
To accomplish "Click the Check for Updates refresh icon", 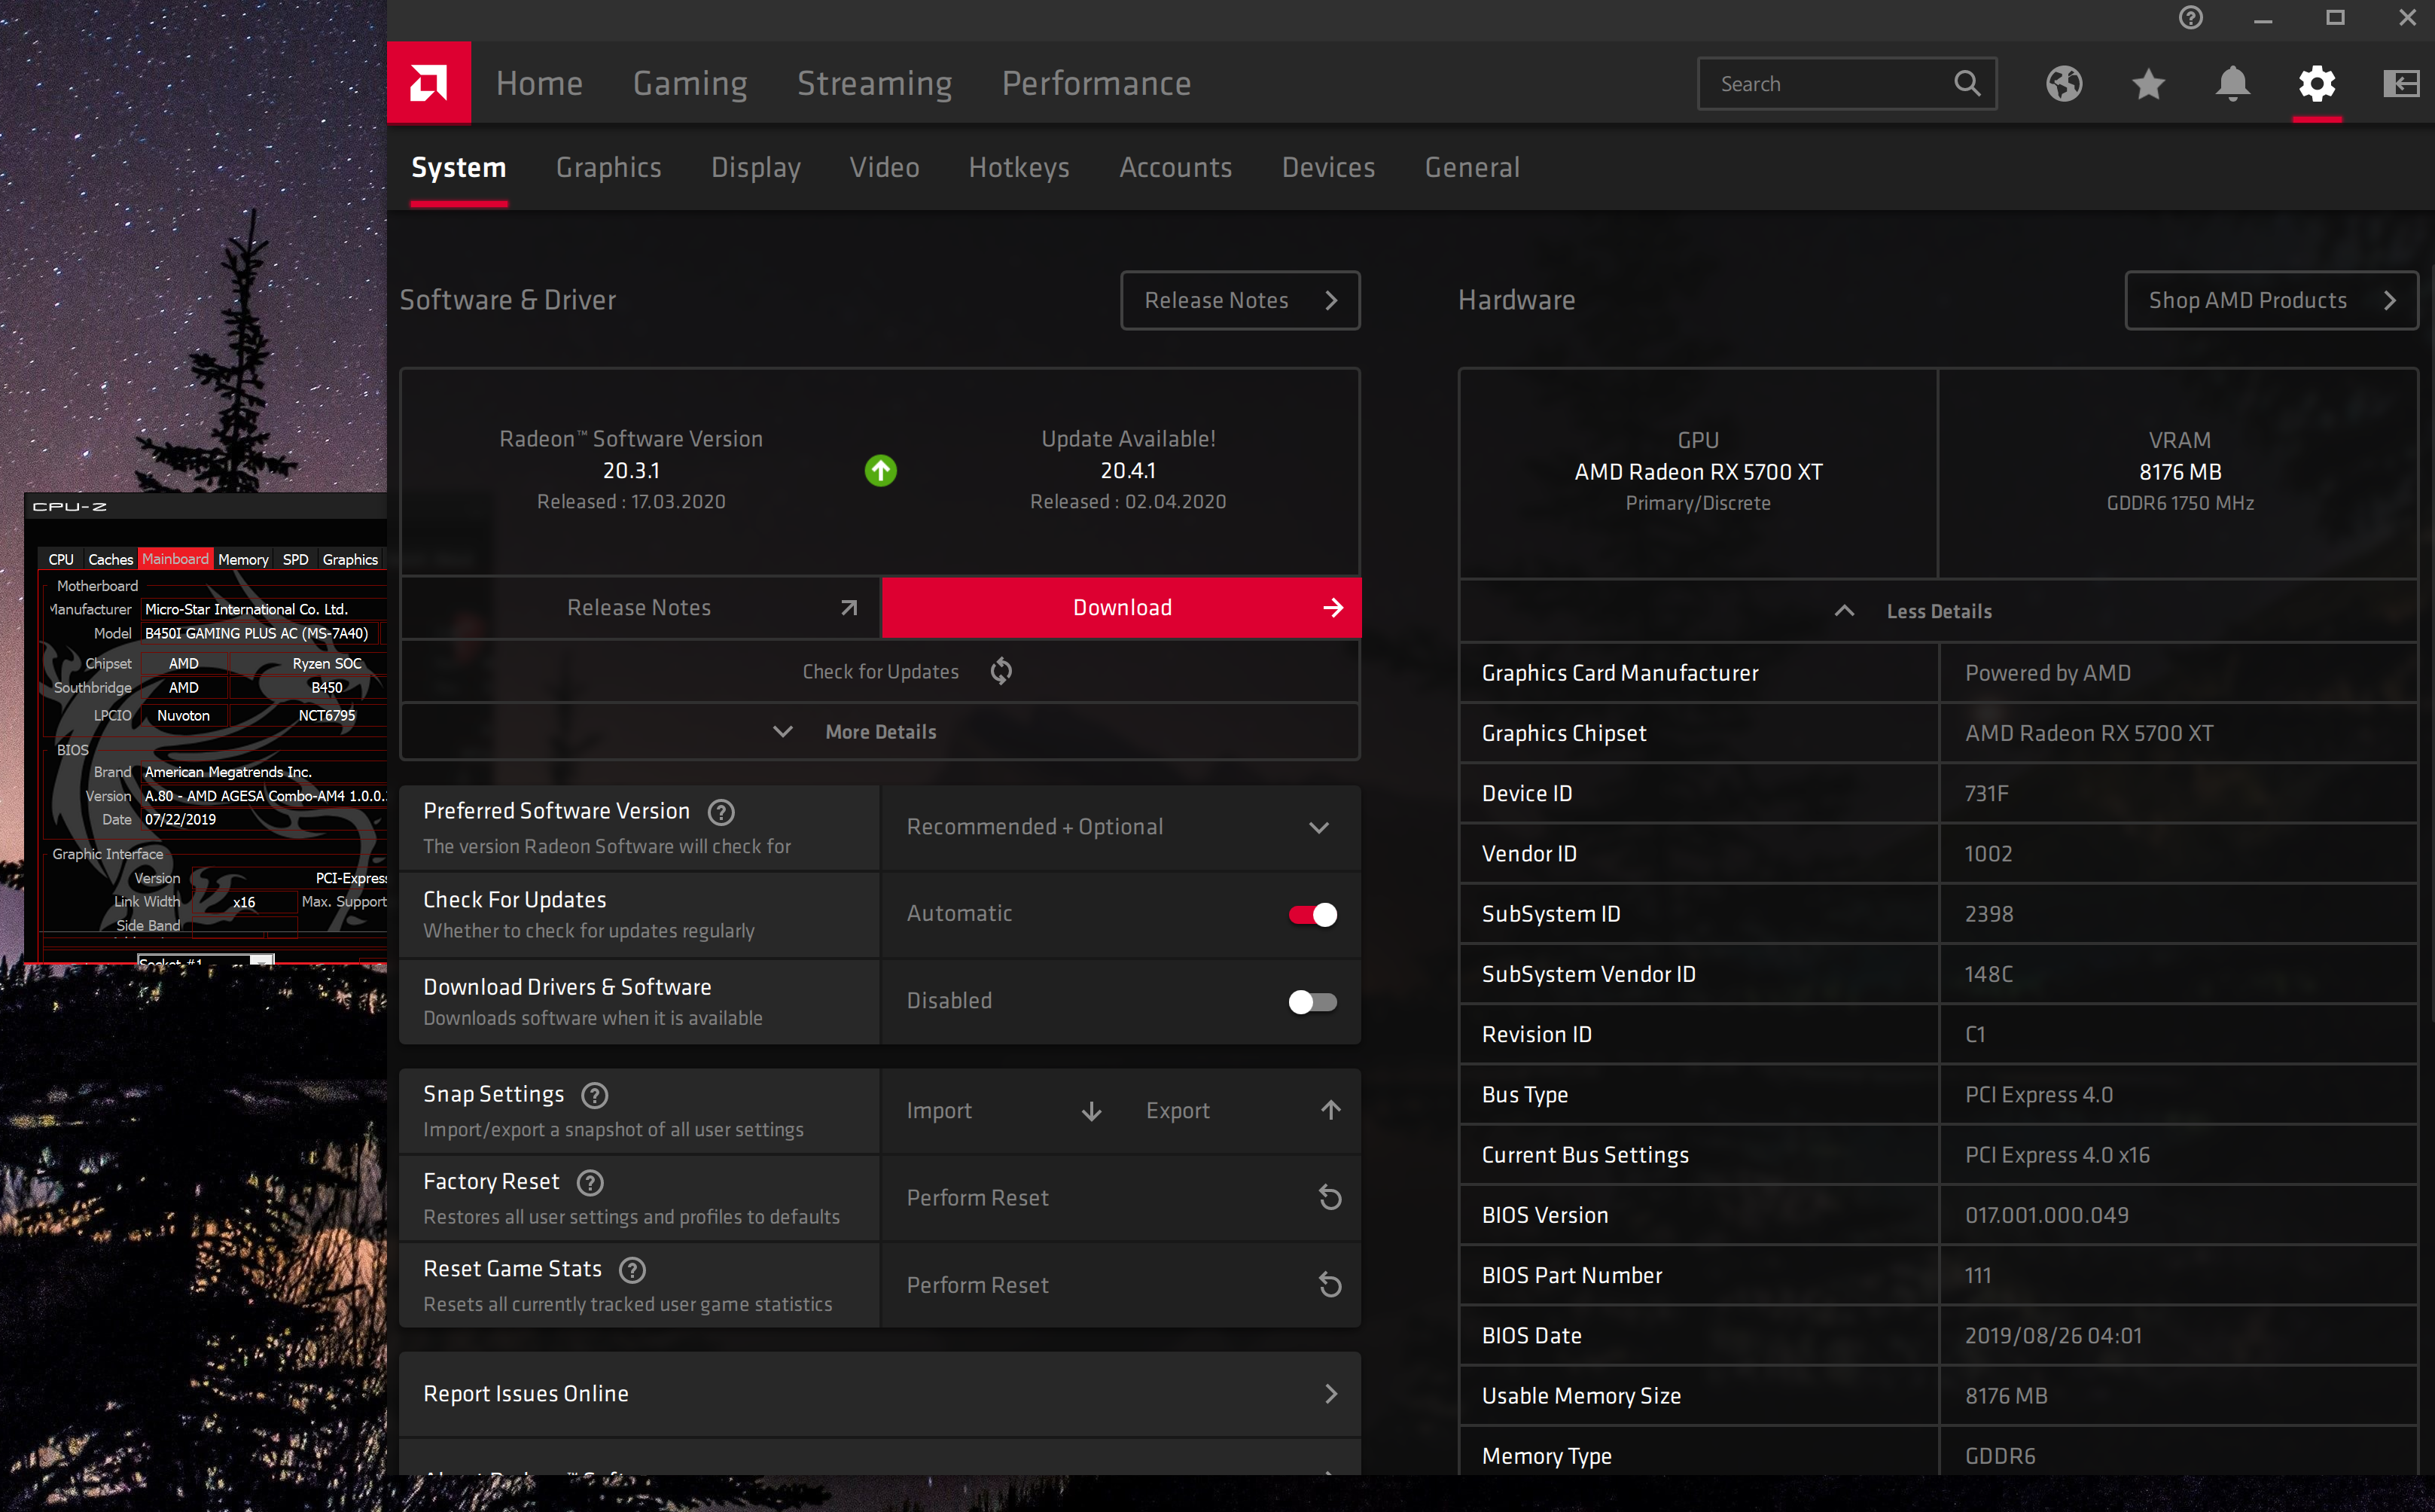I will point(1001,671).
